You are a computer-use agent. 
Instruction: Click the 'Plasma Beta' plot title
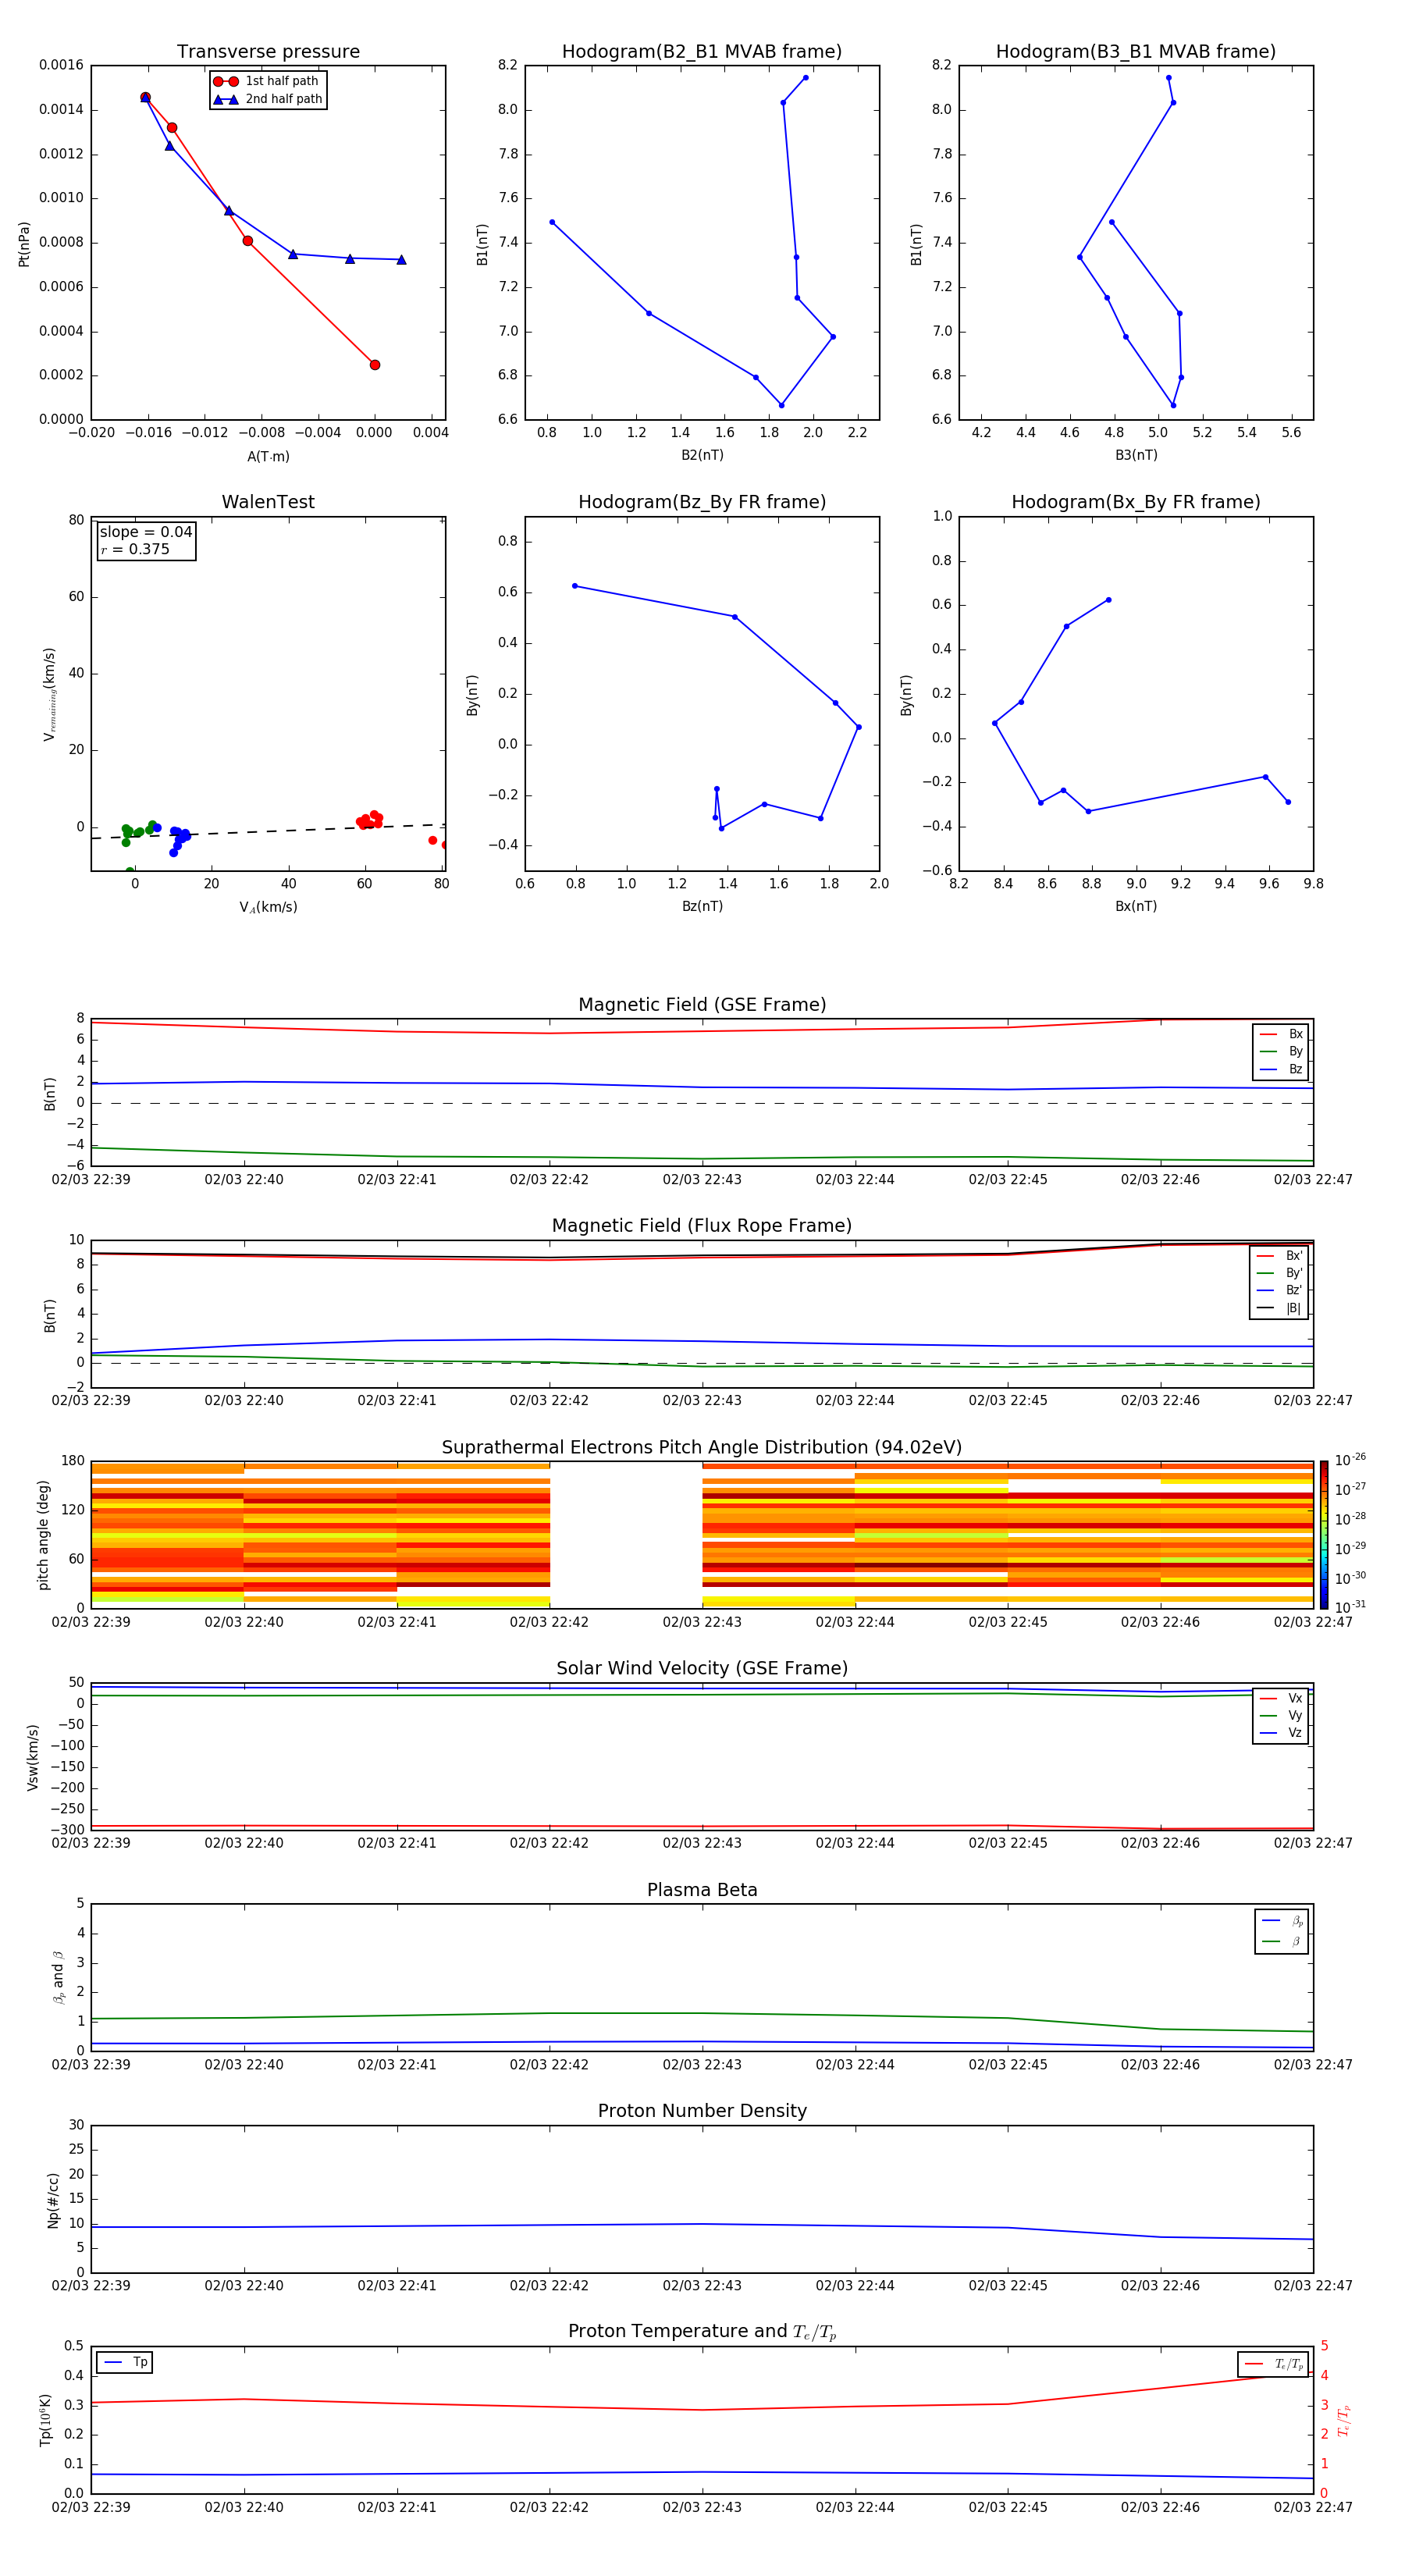point(702,1890)
